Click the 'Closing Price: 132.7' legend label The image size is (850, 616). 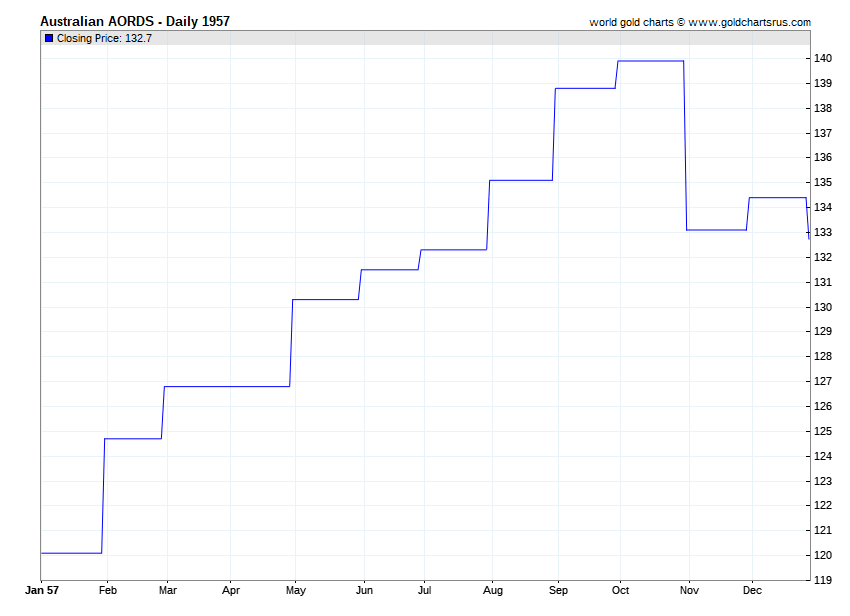104,38
